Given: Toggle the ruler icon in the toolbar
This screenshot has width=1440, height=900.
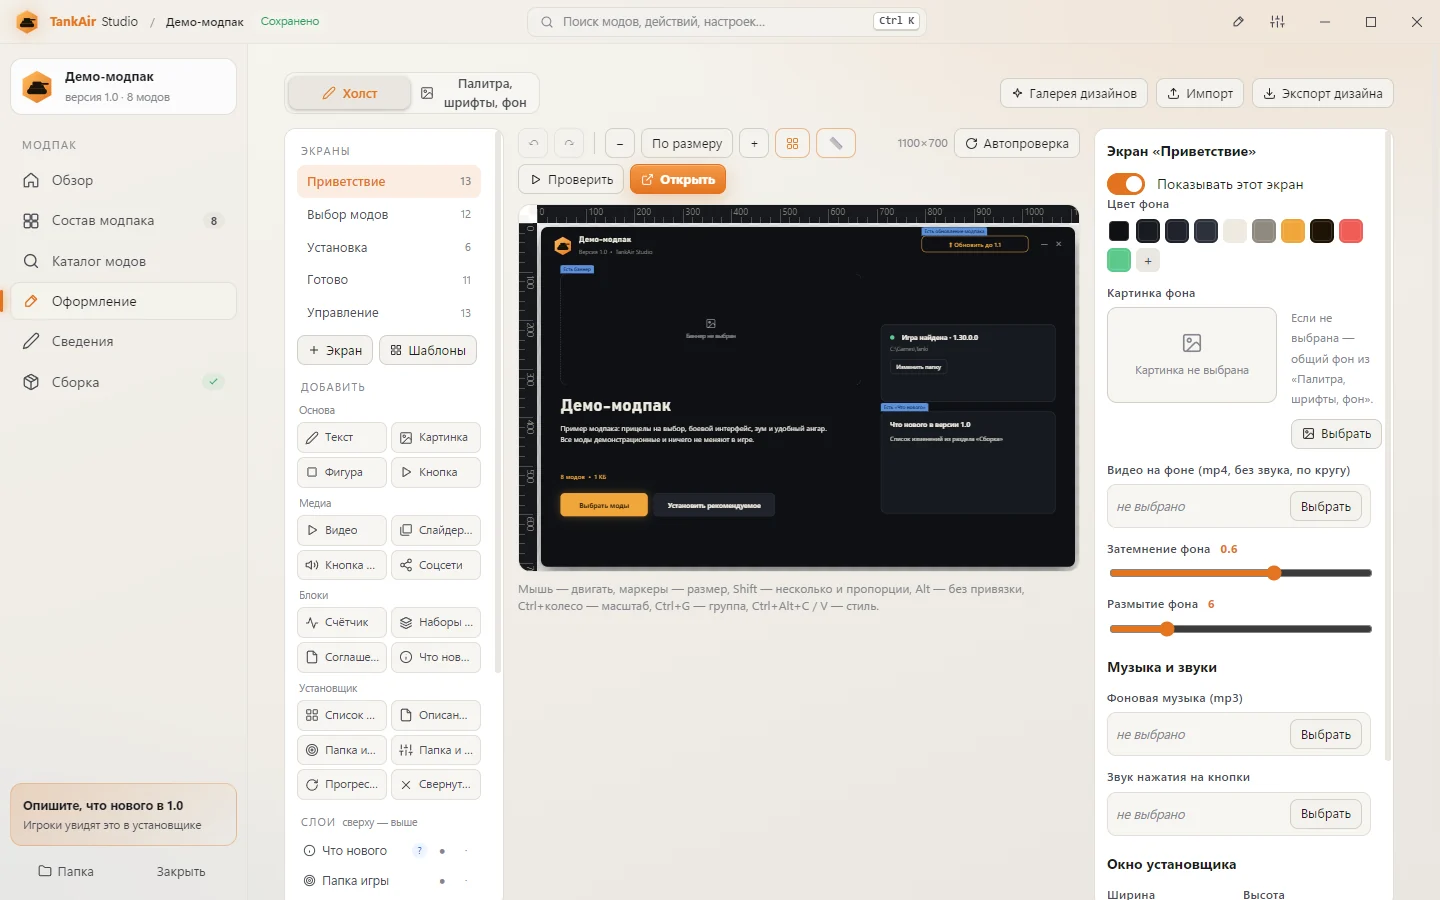Looking at the screenshot, I should (x=836, y=144).
